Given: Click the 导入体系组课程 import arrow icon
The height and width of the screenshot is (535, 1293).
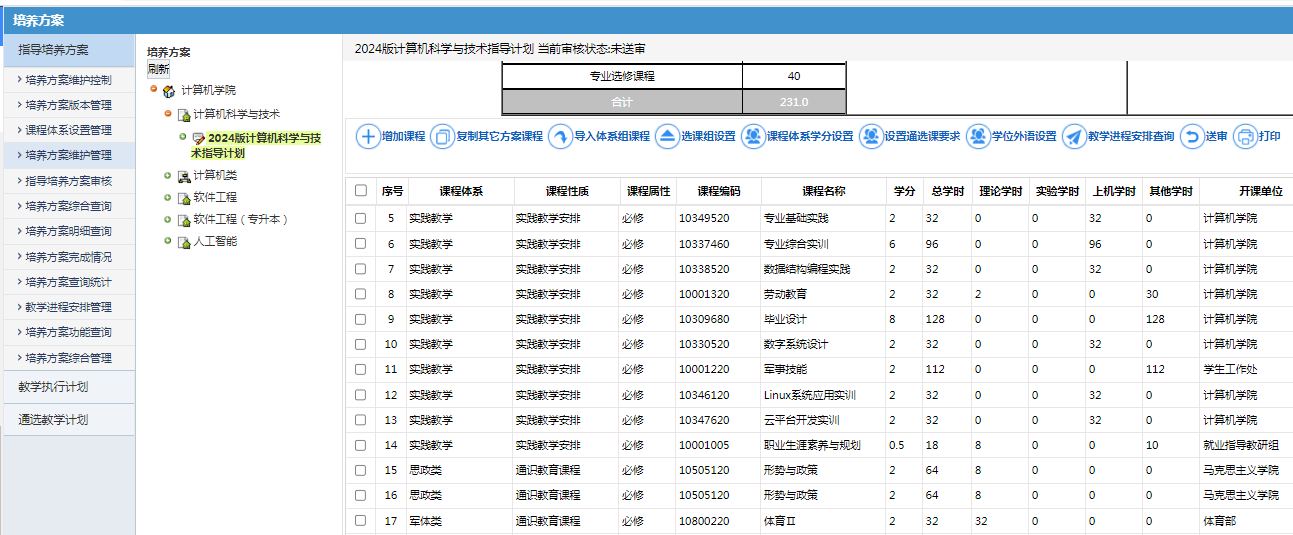Looking at the screenshot, I should (560, 136).
